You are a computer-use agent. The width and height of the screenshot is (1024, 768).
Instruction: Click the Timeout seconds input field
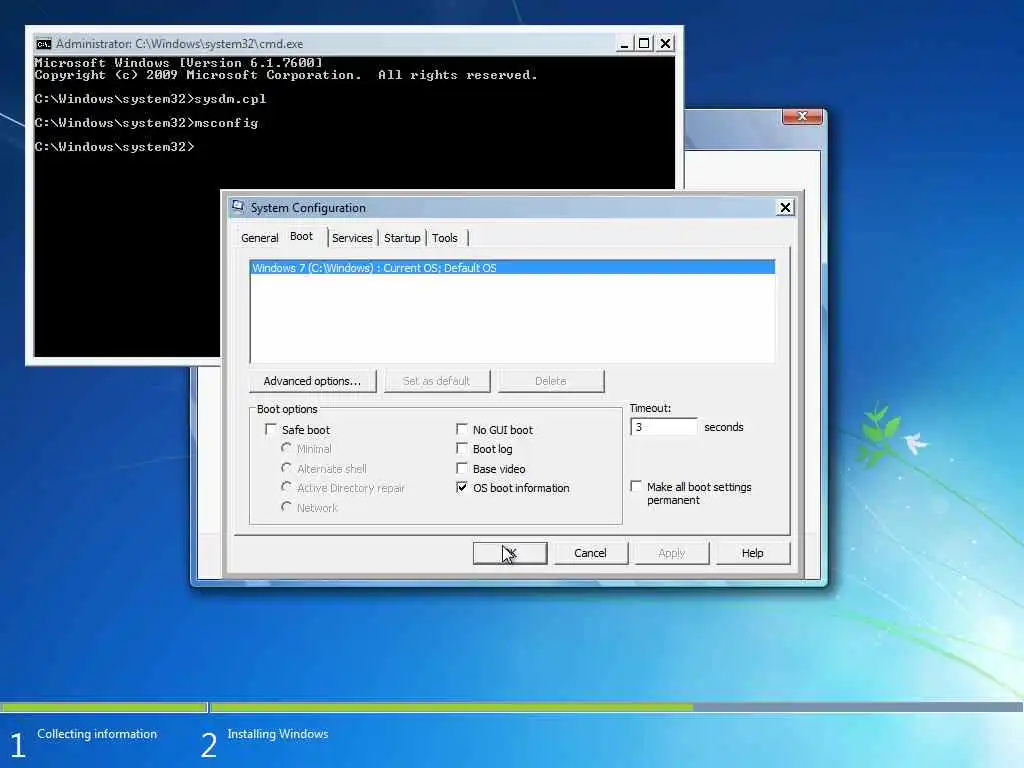664,426
